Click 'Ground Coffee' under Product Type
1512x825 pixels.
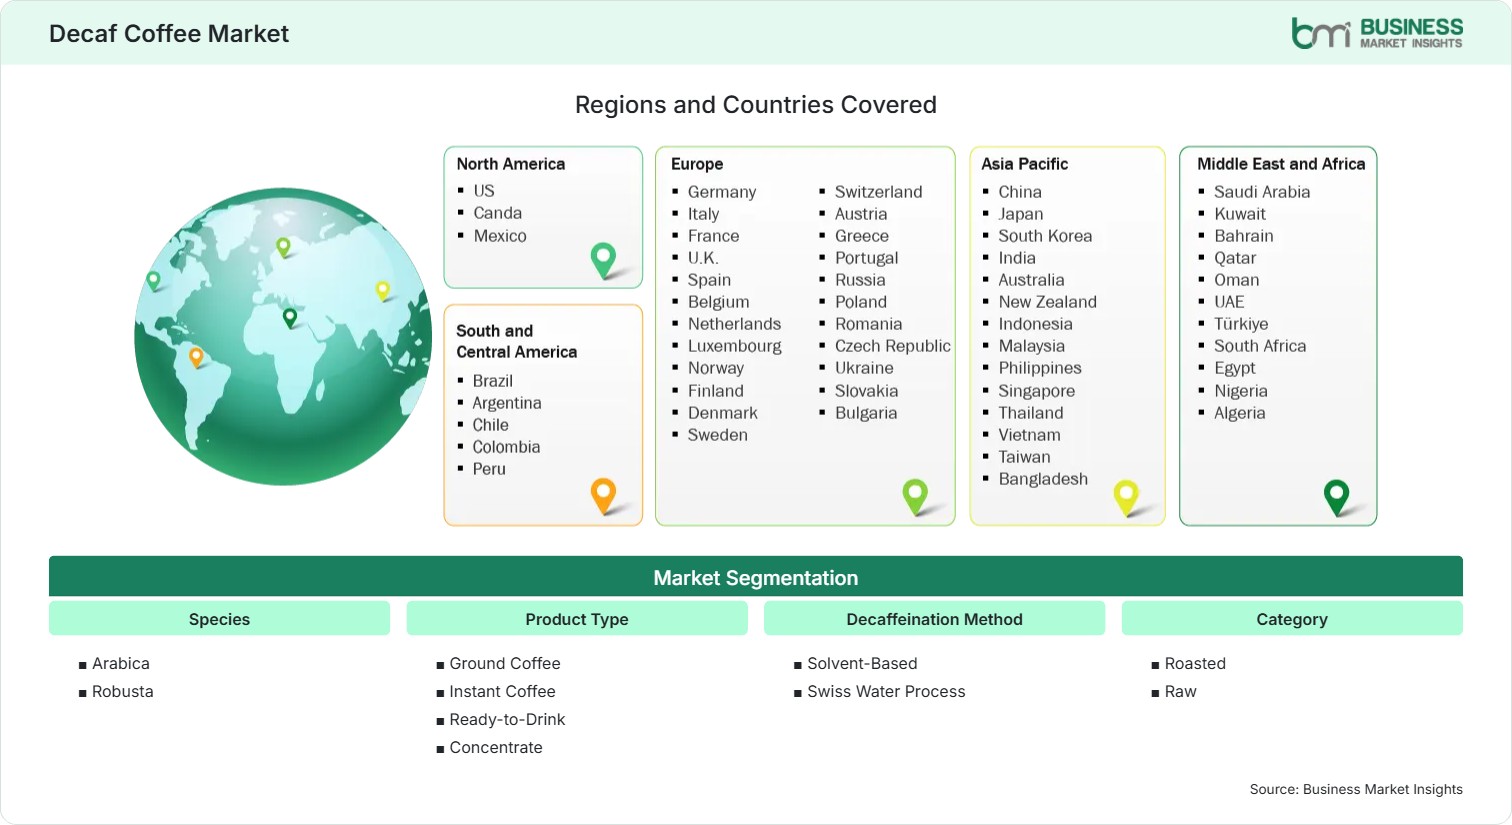point(505,664)
